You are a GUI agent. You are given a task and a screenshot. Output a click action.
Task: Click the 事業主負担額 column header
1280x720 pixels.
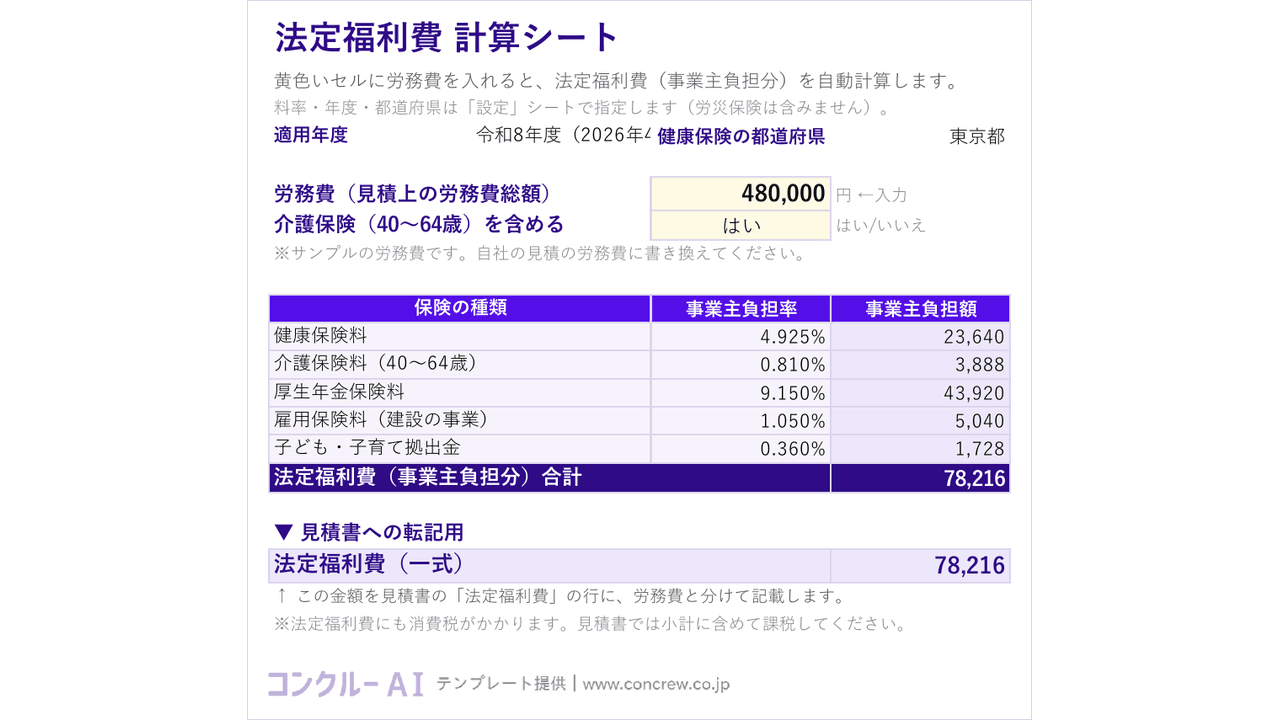920,308
